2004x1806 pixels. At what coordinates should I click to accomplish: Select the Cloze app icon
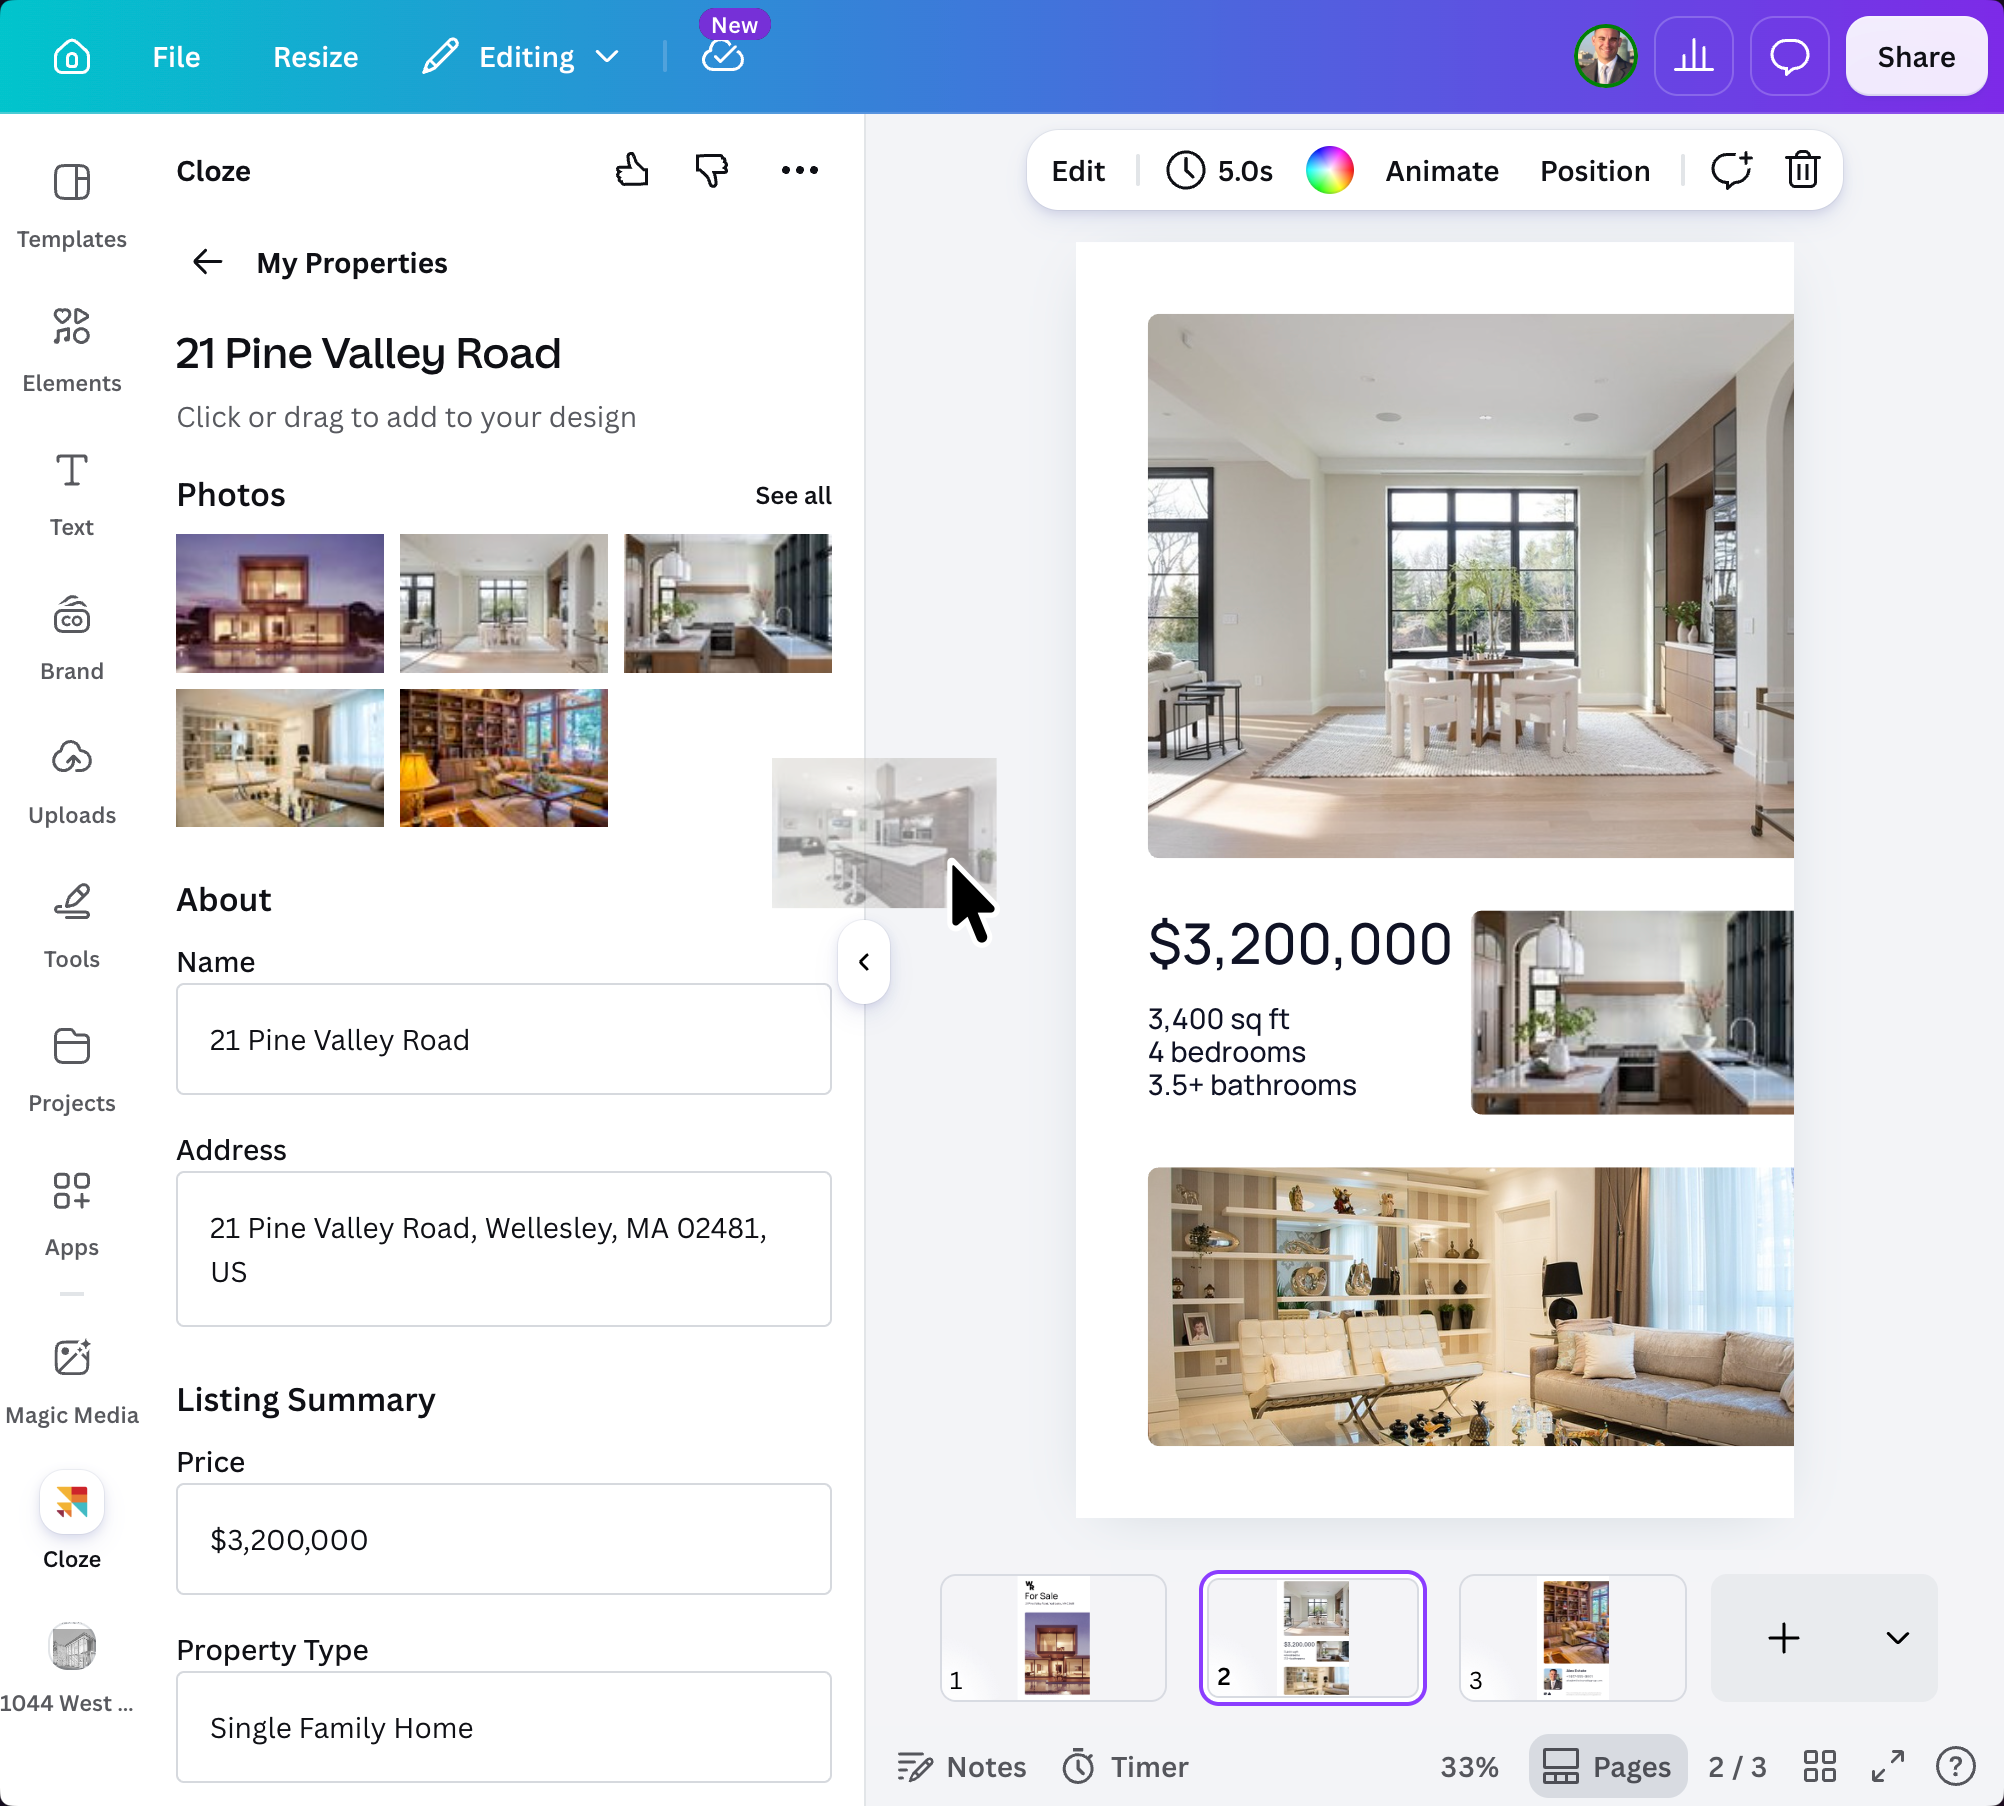click(72, 1502)
